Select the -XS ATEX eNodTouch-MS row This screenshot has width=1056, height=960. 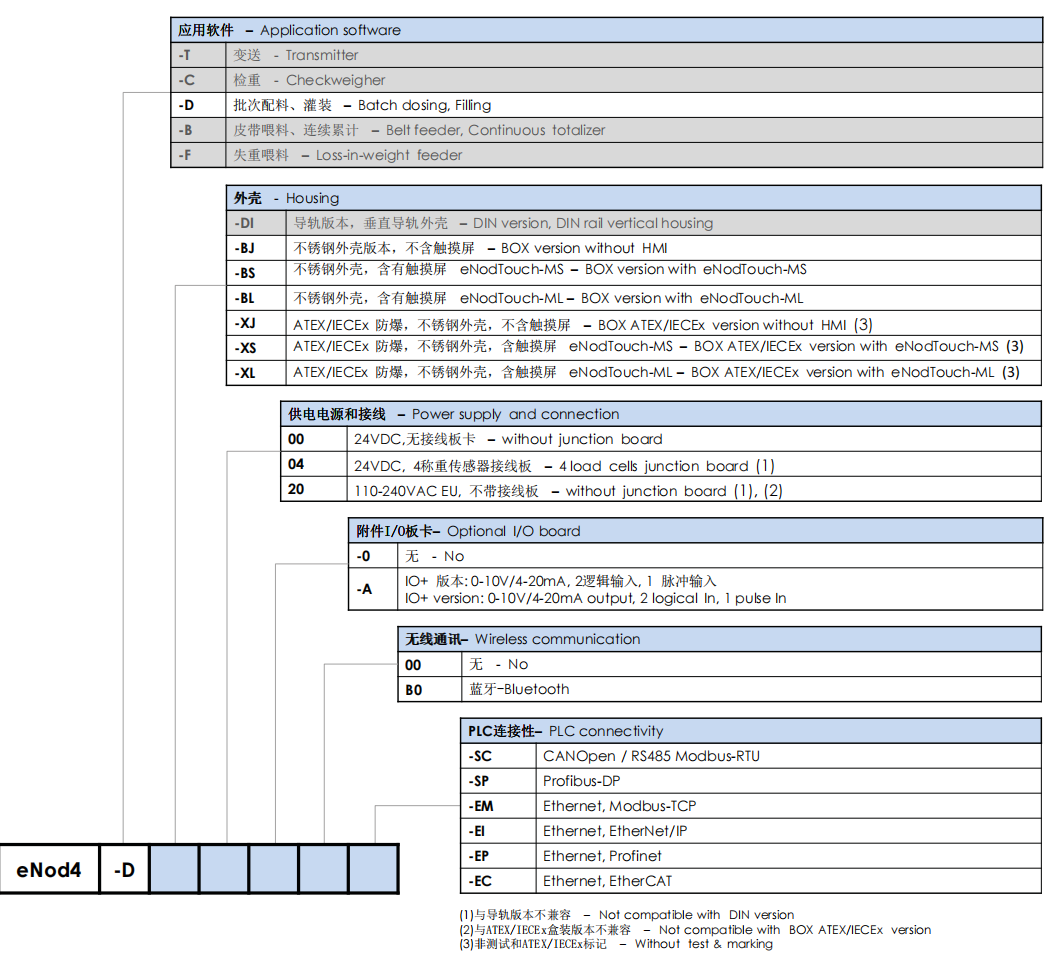pyautogui.click(x=634, y=348)
